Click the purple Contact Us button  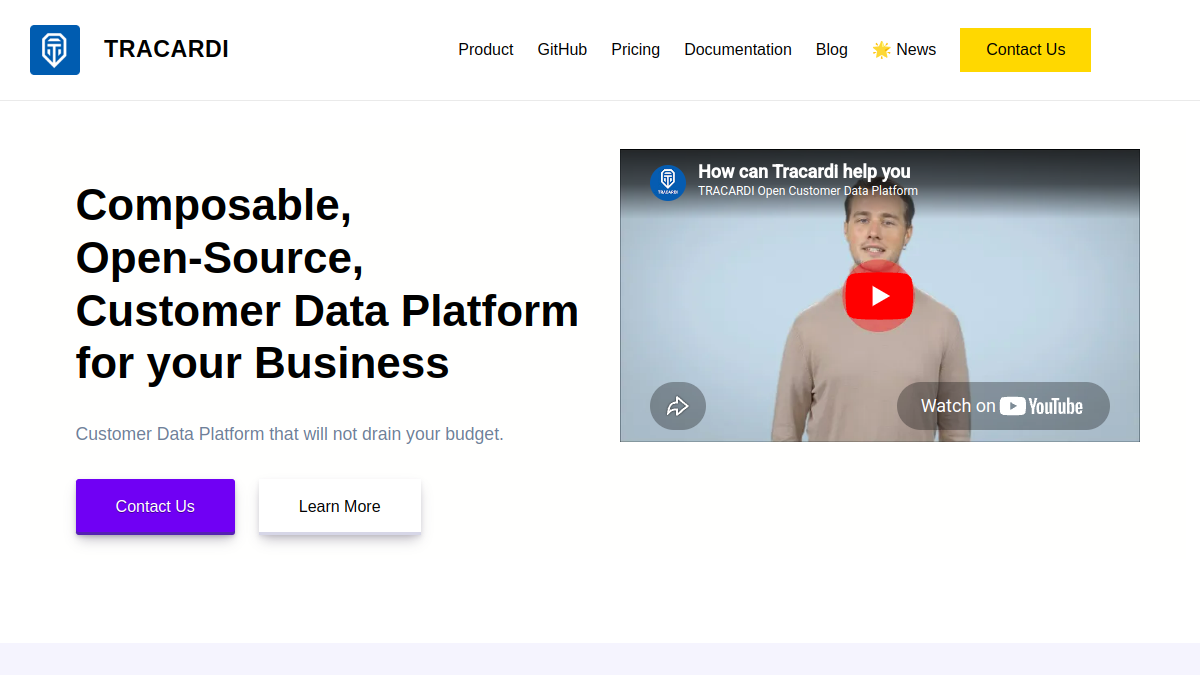155,507
